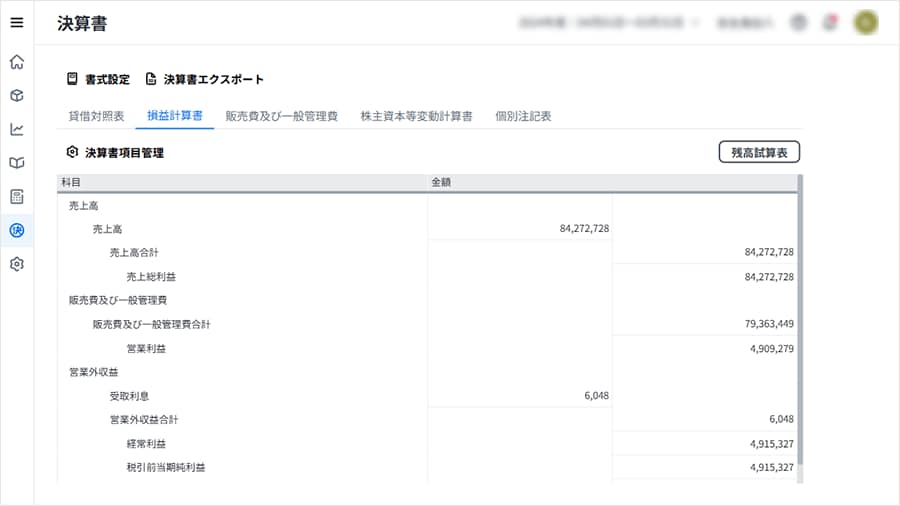Image resolution: width=900 pixels, height=506 pixels.
Task: Open the hamburger menu
Action: pos(17,23)
